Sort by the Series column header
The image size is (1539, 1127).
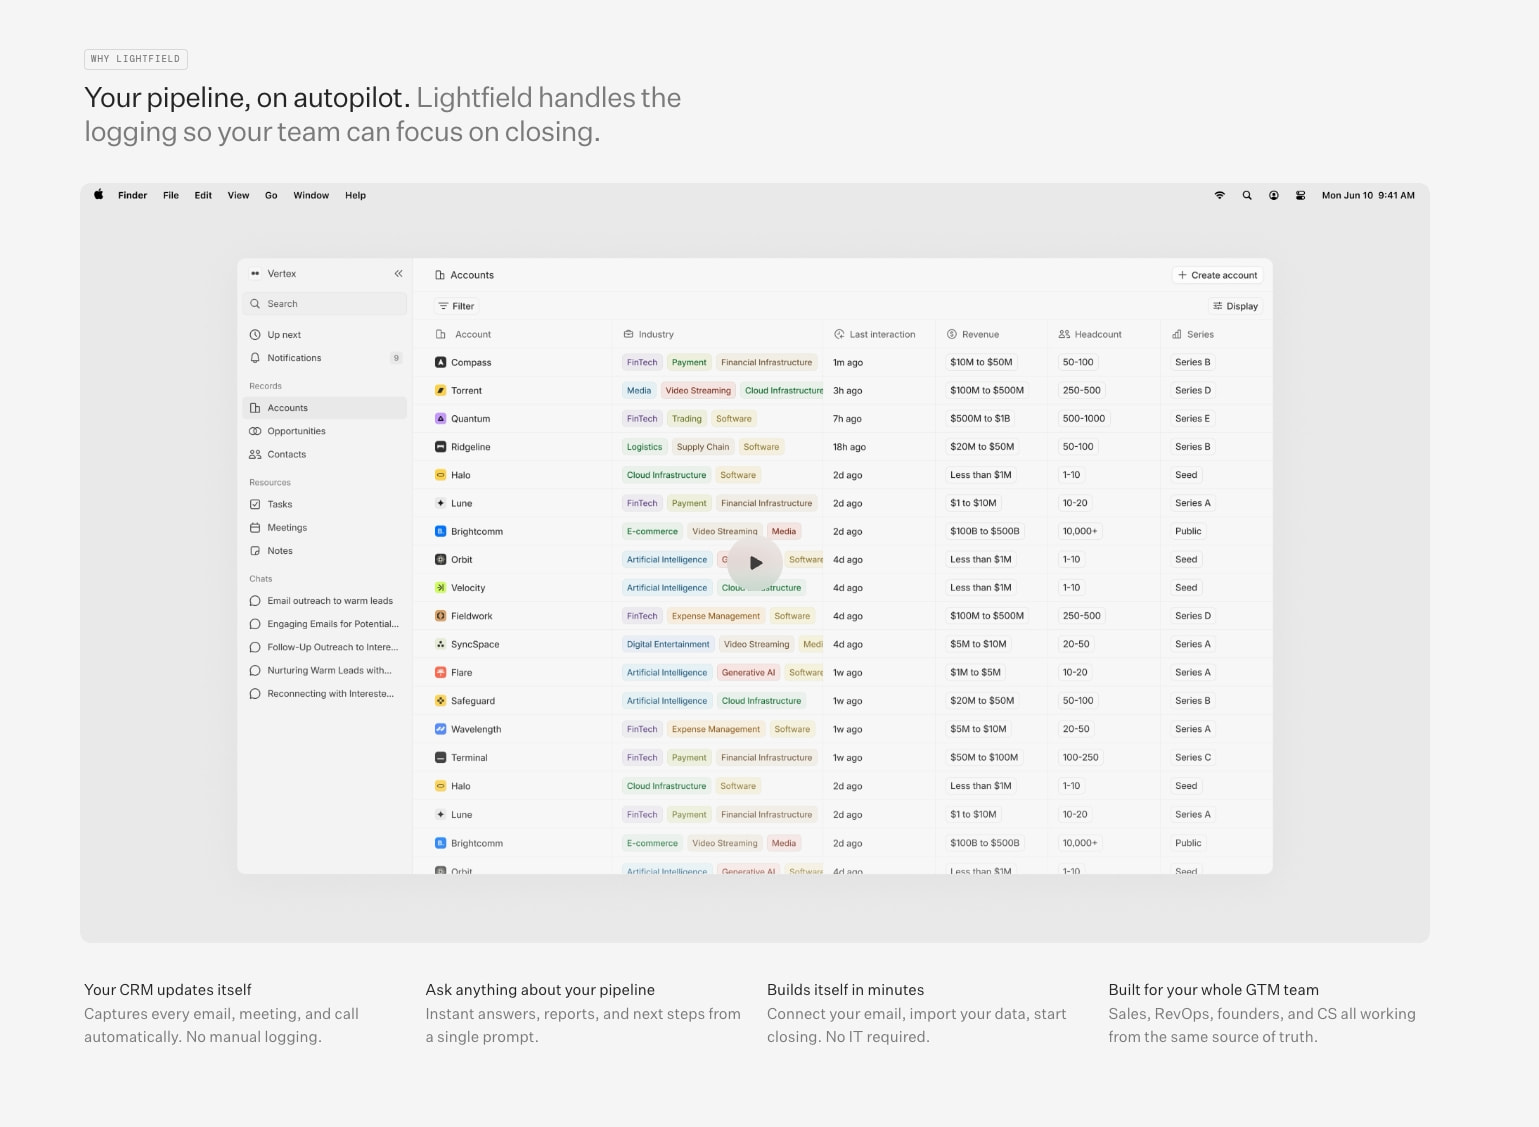pos(1192,334)
